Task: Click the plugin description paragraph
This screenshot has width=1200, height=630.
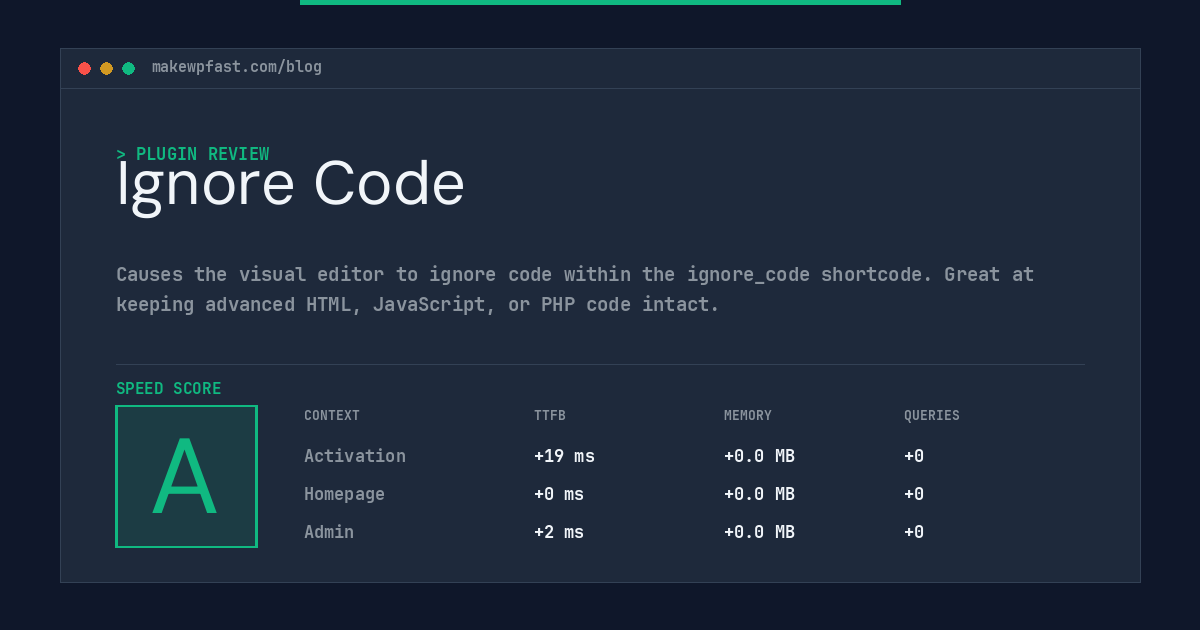Action: (575, 289)
